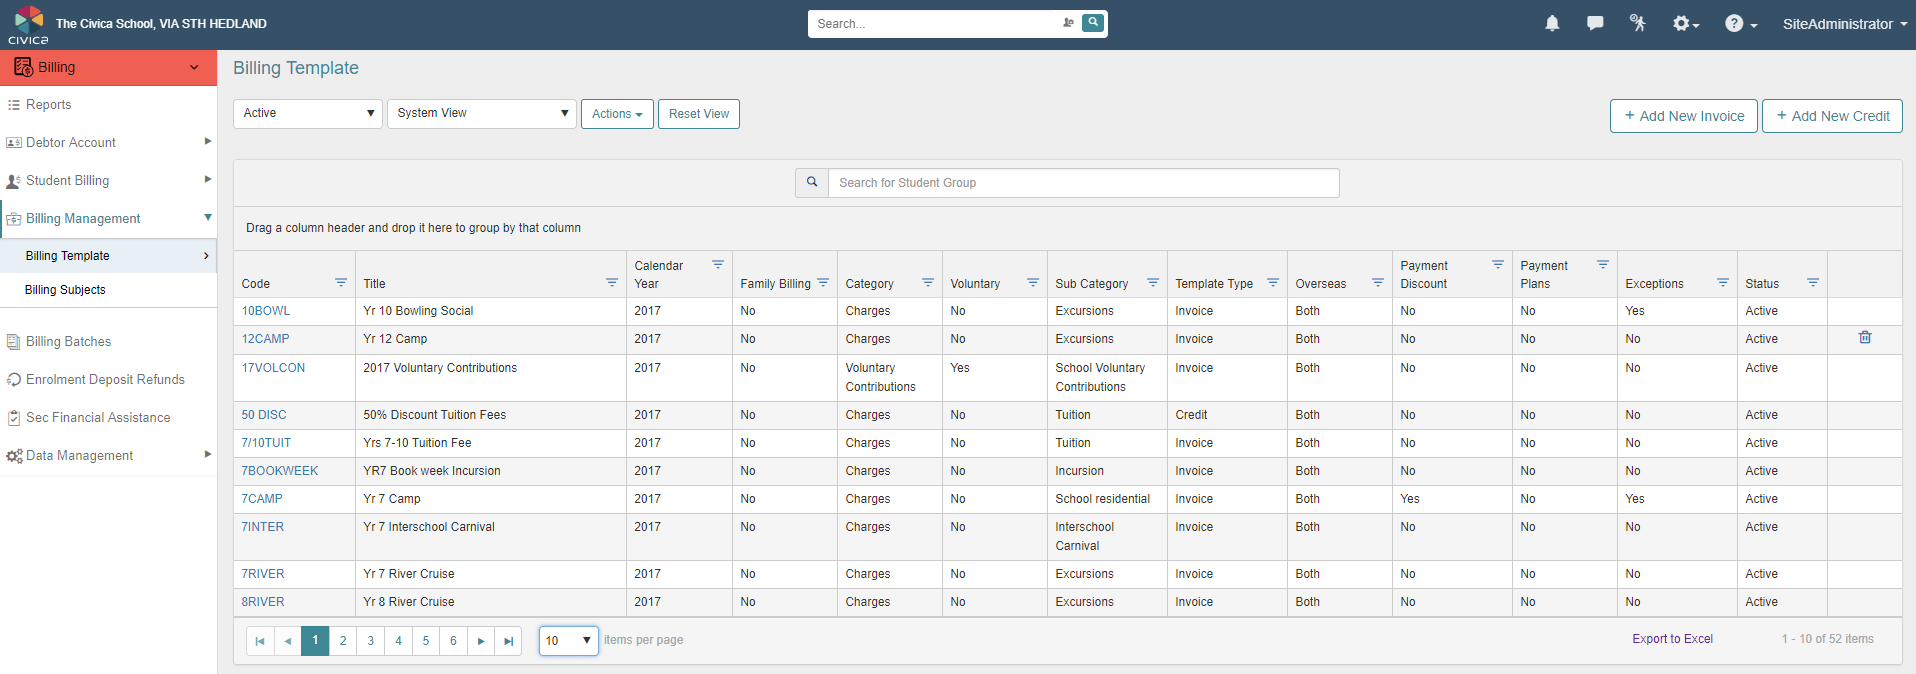Filter the Exceptions column

pyautogui.click(x=1723, y=283)
